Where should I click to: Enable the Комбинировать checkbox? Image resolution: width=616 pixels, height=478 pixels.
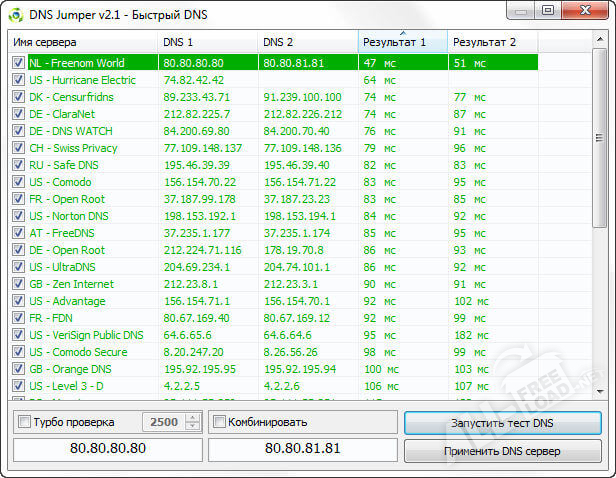point(220,422)
